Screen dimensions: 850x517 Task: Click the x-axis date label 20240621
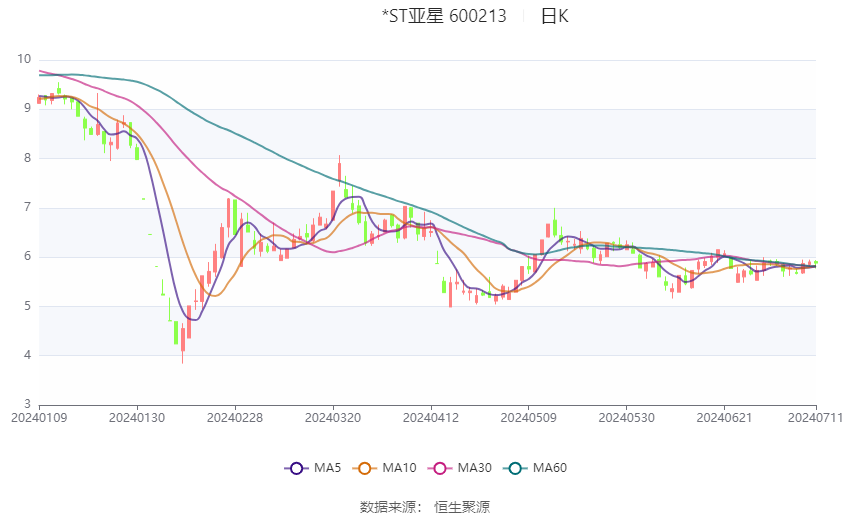(724, 418)
